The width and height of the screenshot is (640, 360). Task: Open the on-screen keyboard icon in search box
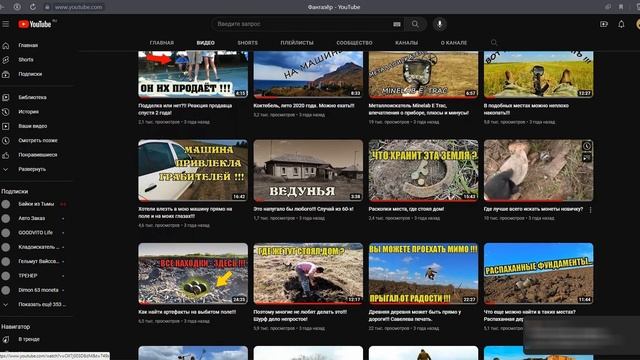tap(397, 24)
